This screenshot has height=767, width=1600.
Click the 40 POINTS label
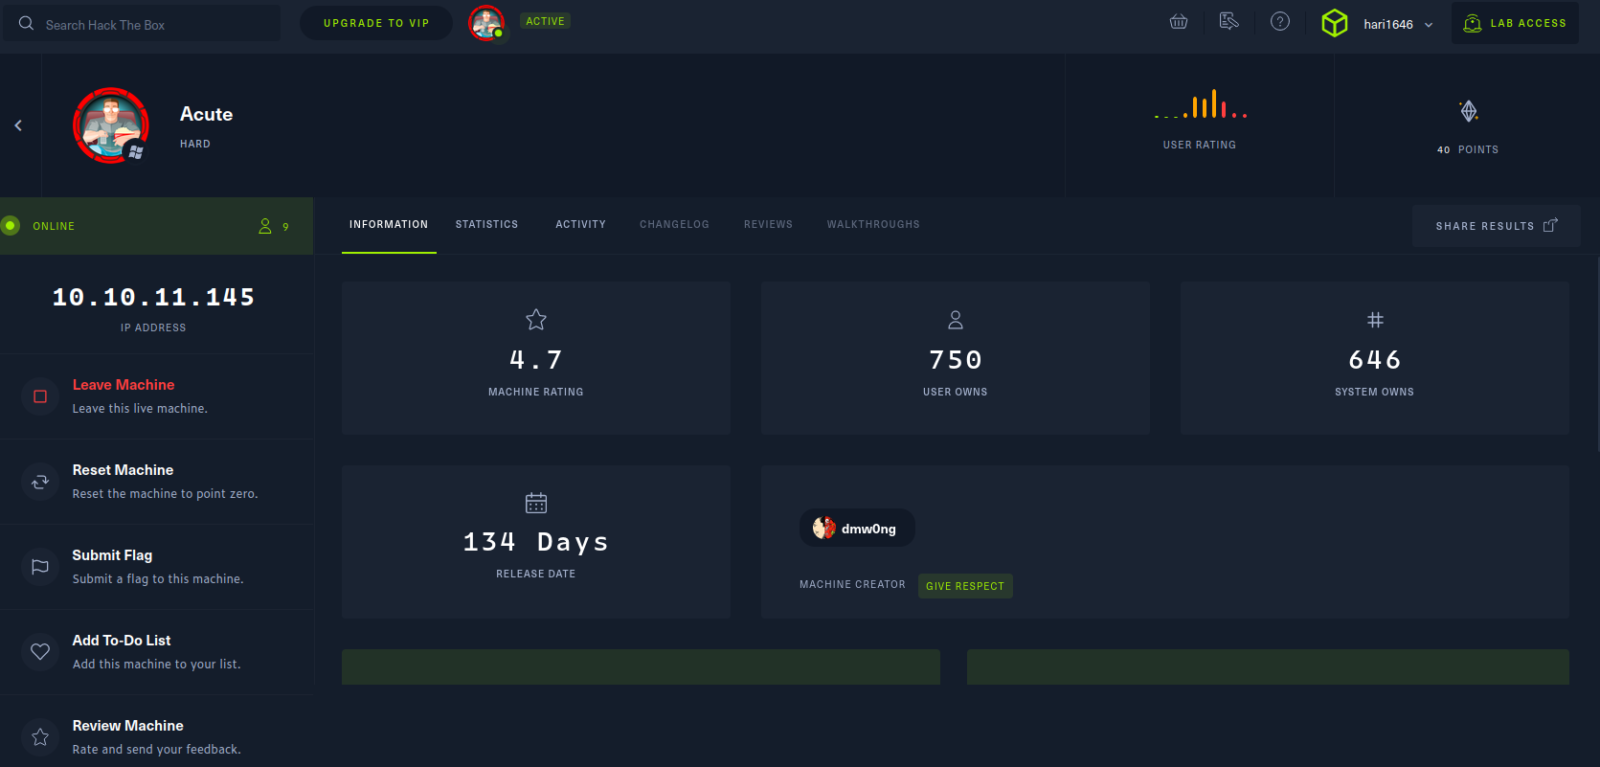pyautogui.click(x=1468, y=150)
